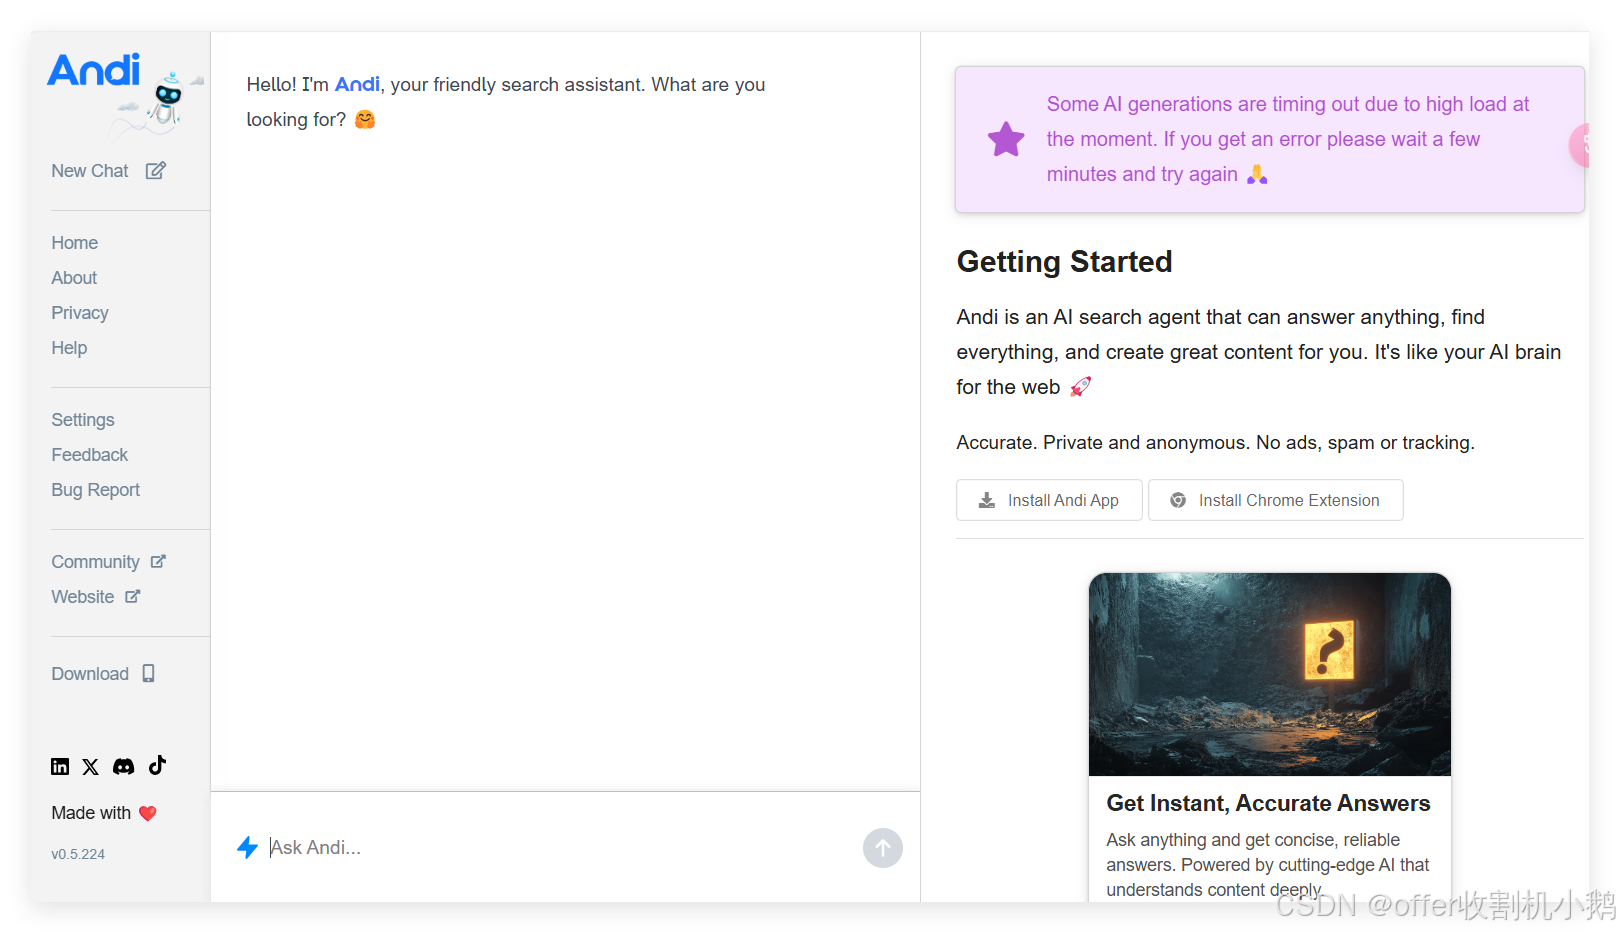The image size is (1620, 933).
Task: Go to the Privacy page
Action: 80,313
